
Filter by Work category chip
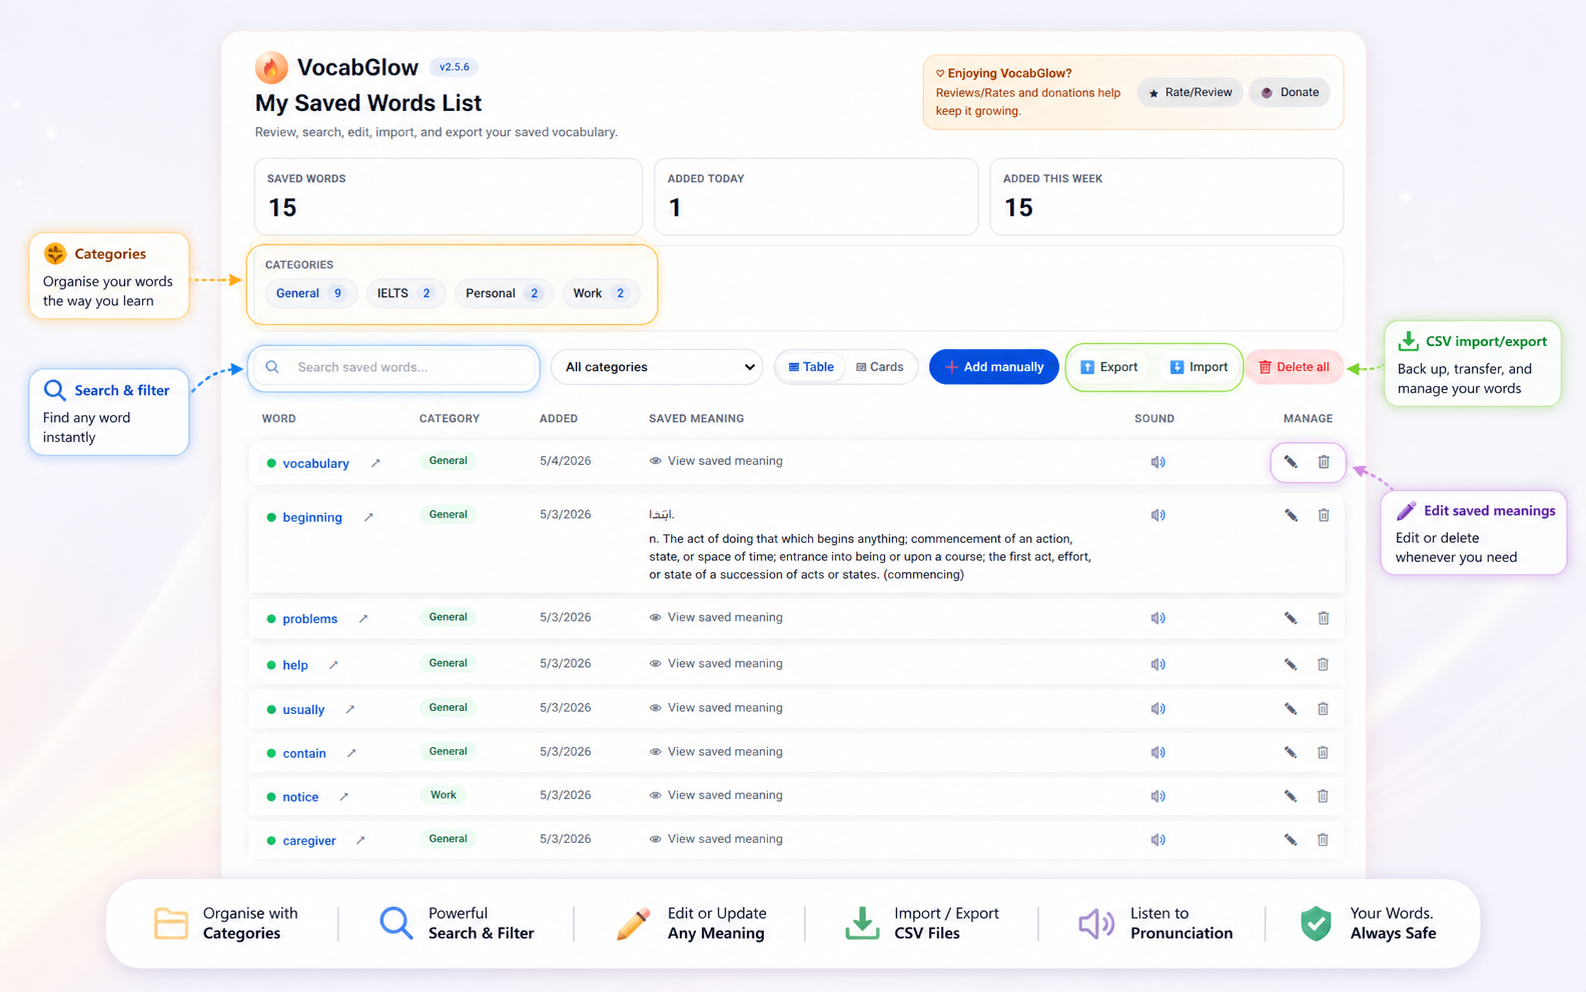600,293
